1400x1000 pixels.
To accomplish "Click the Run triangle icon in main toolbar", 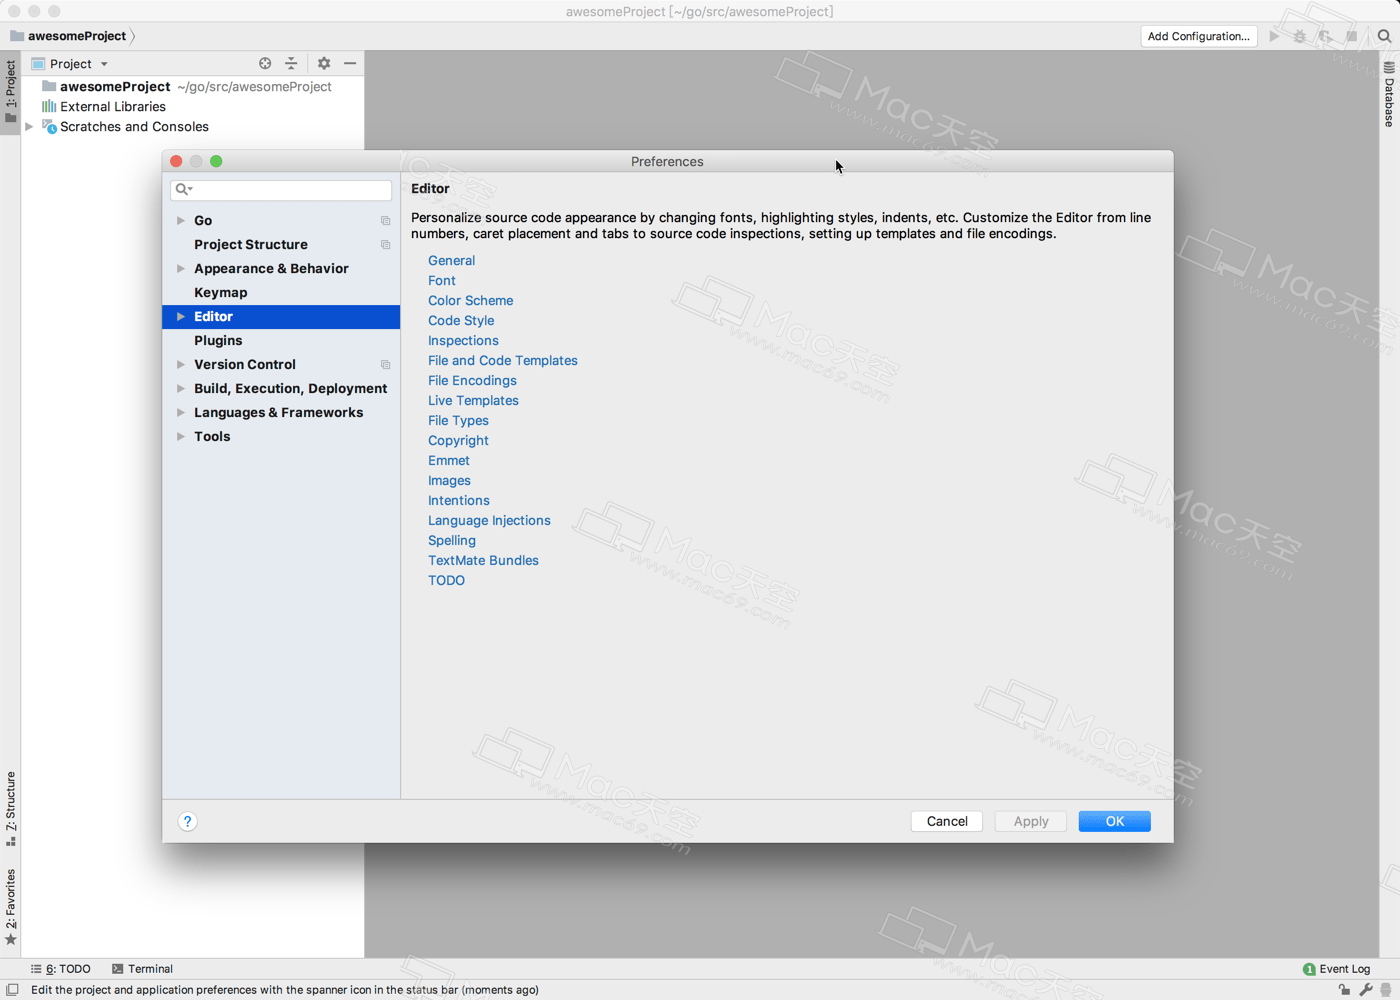I will 1274,36.
